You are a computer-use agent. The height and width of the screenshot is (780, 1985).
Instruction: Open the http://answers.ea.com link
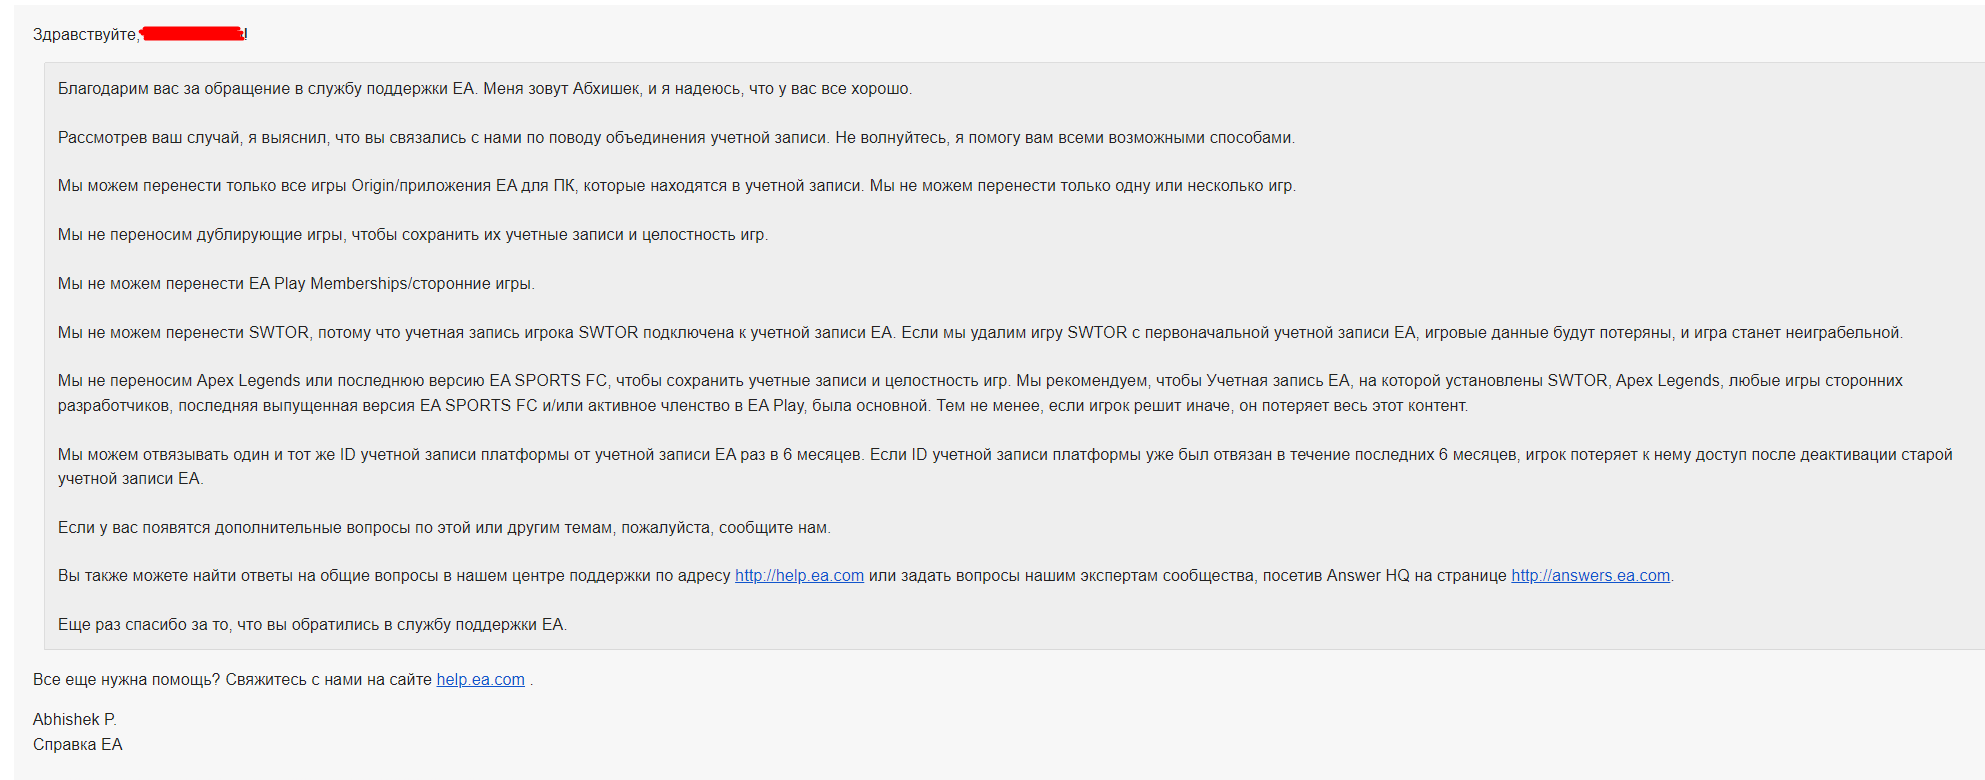point(1590,576)
